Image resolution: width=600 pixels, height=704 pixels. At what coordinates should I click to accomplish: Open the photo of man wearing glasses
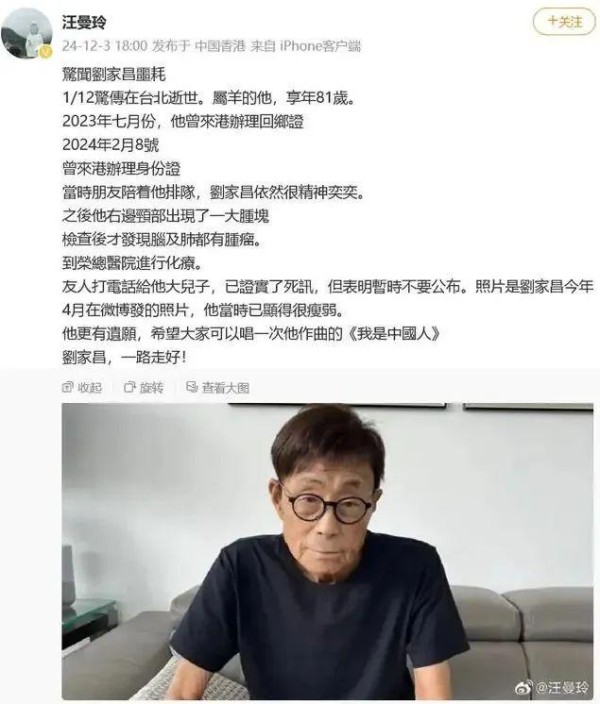(327, 551)
